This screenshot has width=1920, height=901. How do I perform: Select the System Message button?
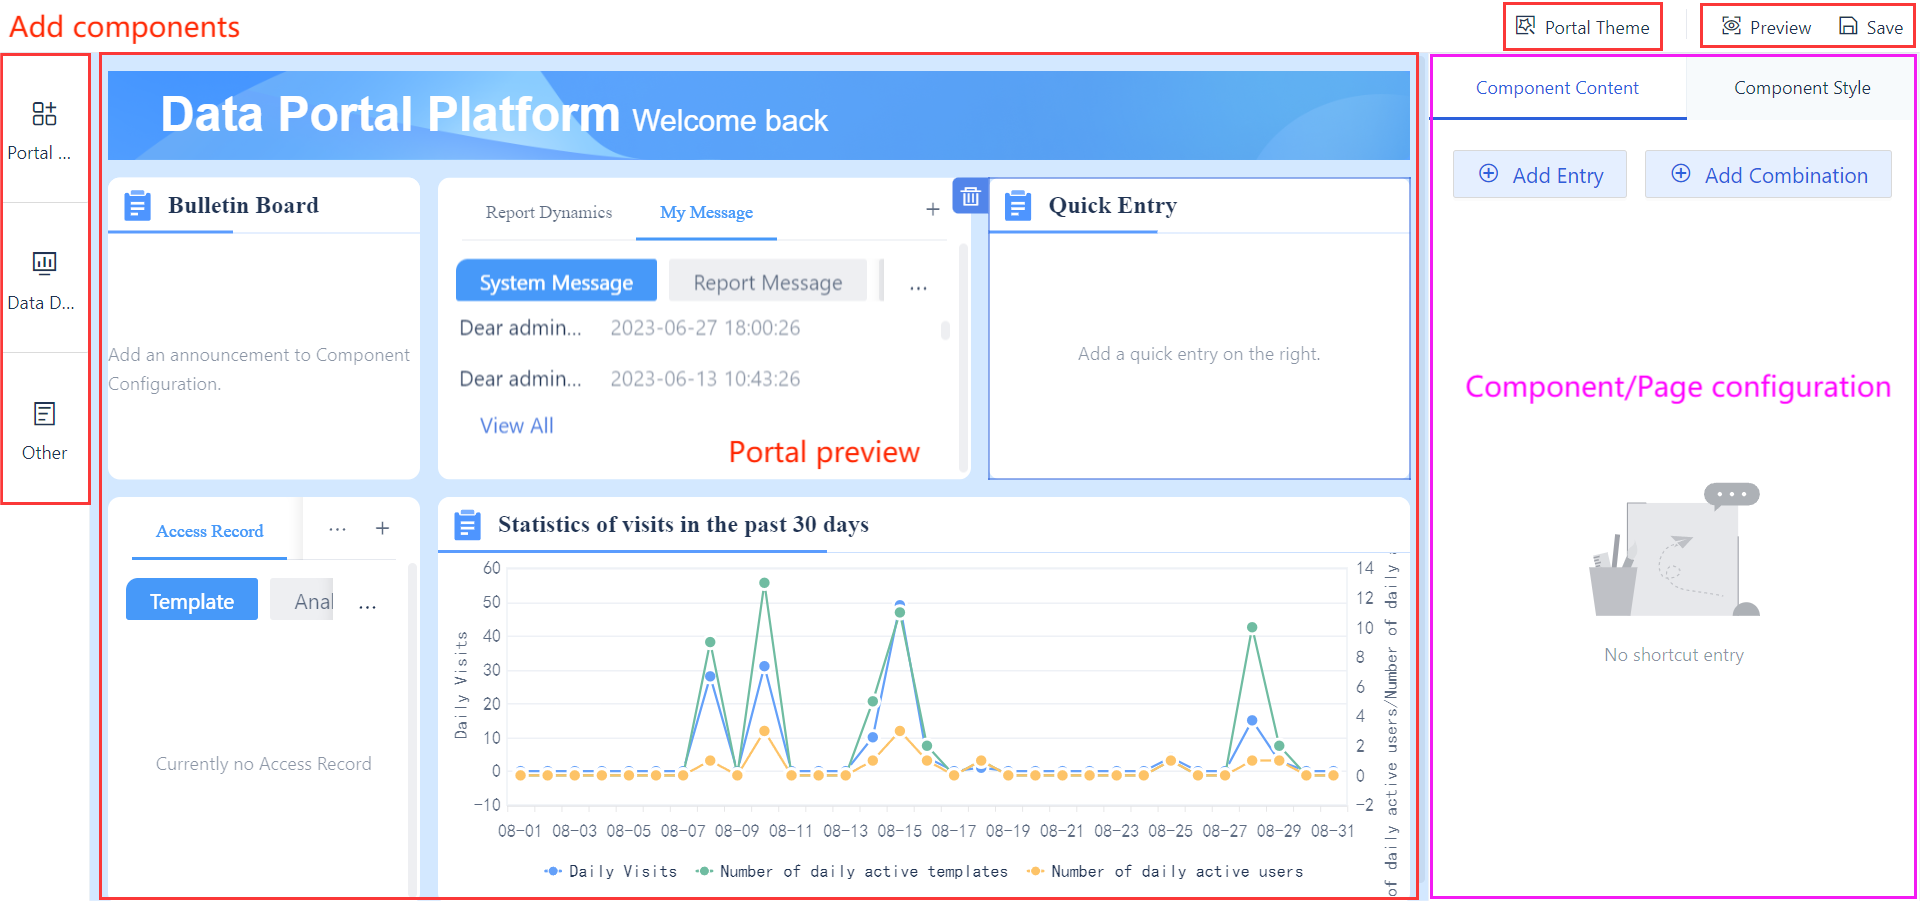556,282
